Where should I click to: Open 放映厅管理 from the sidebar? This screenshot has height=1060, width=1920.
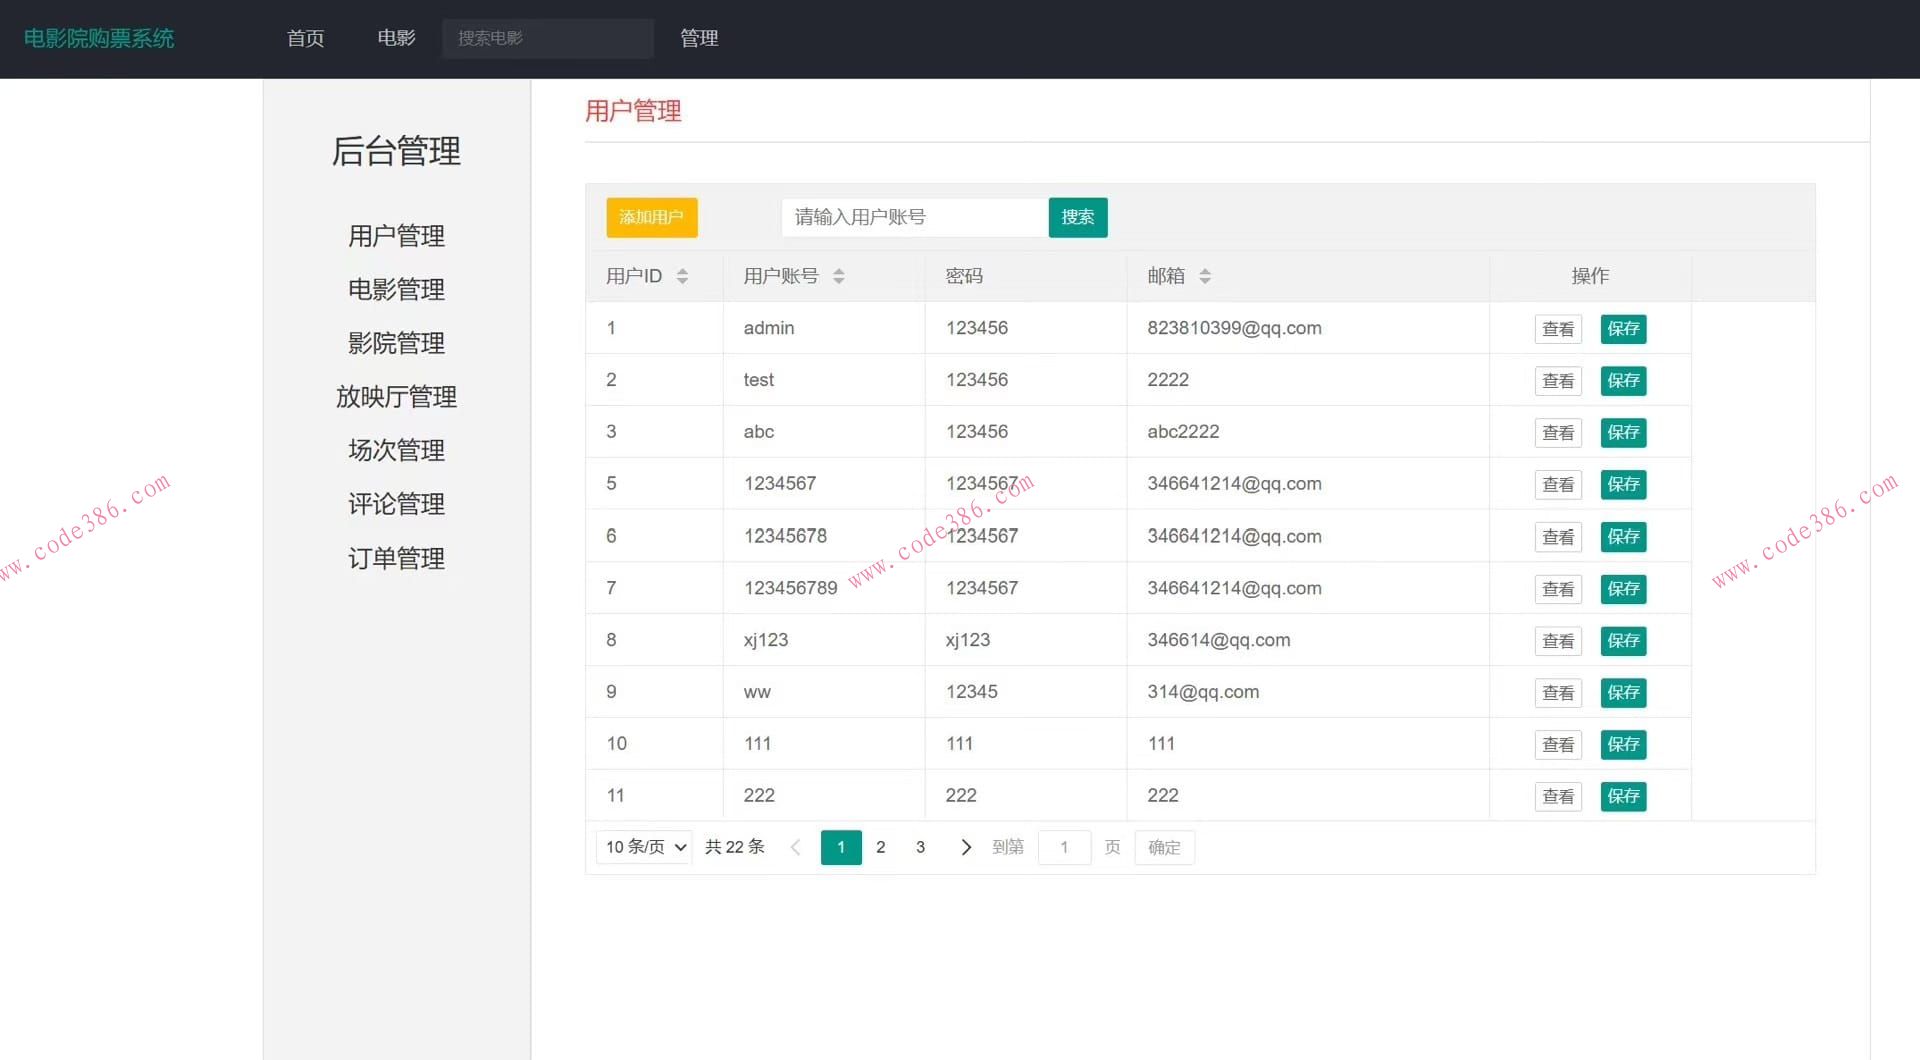coord(396,396)
